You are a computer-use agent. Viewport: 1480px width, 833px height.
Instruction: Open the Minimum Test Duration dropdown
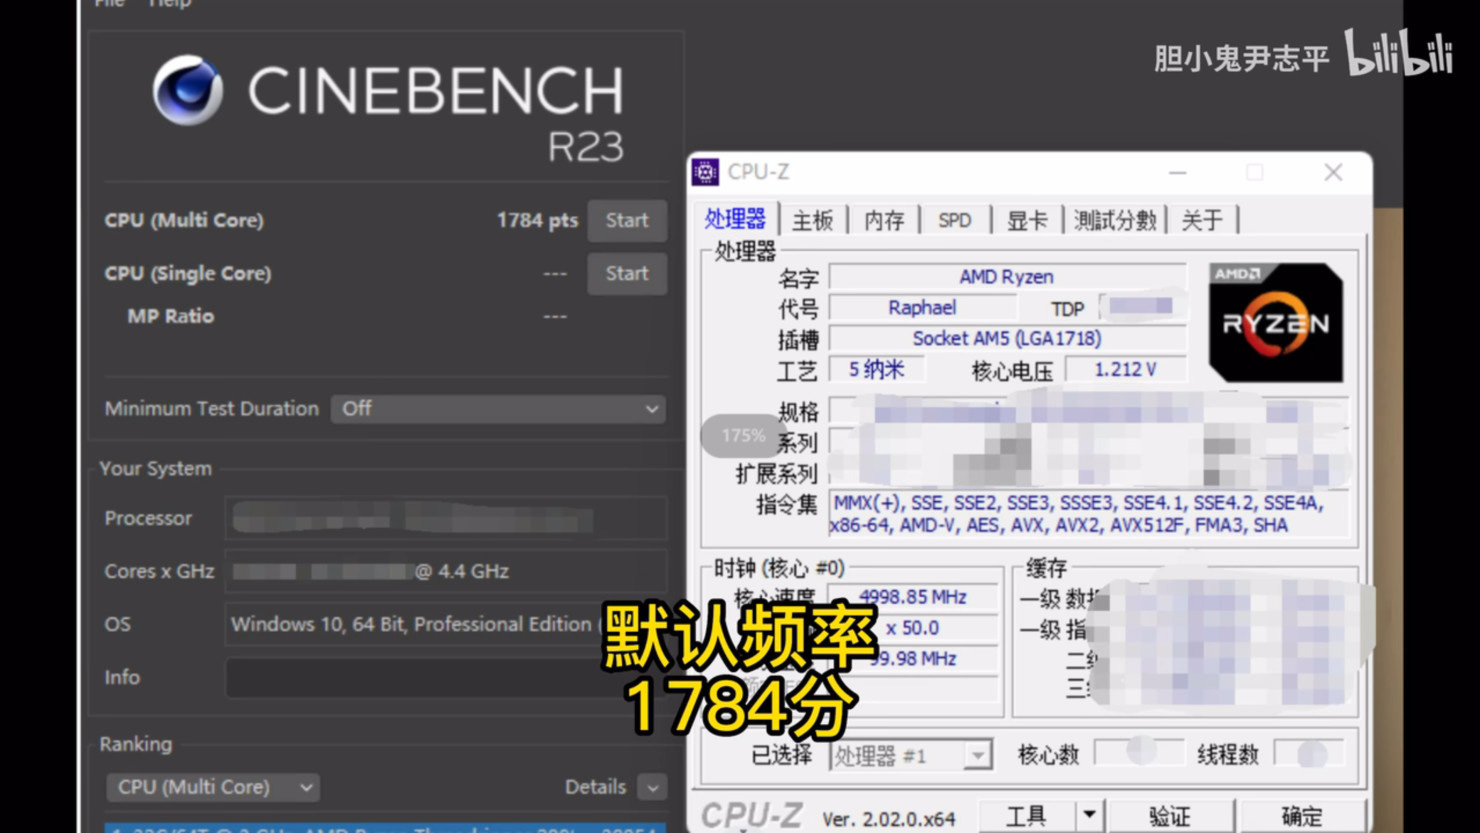pos(498,409)
